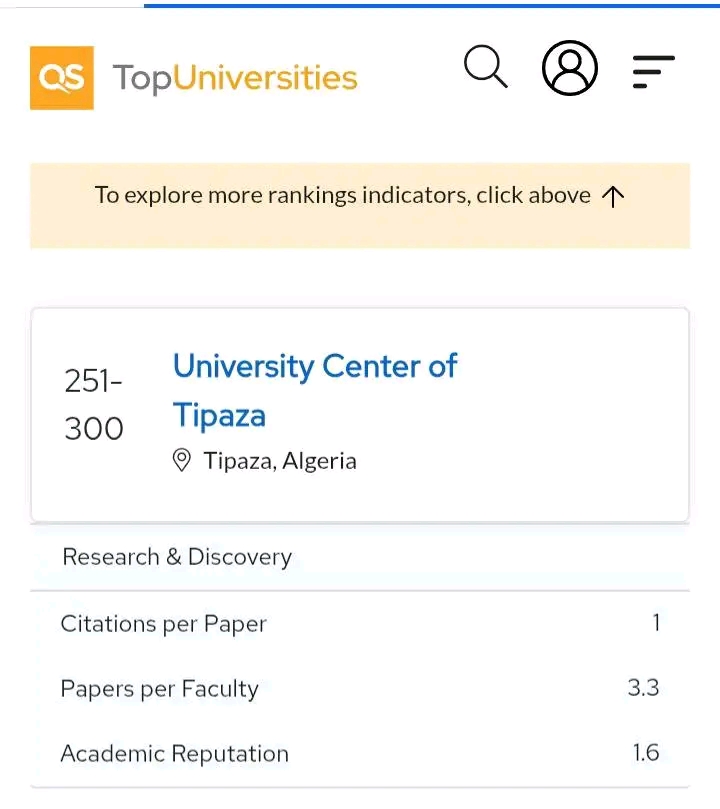Click the QS orange logo icon
720x809 pixels.
pos(62,78)
